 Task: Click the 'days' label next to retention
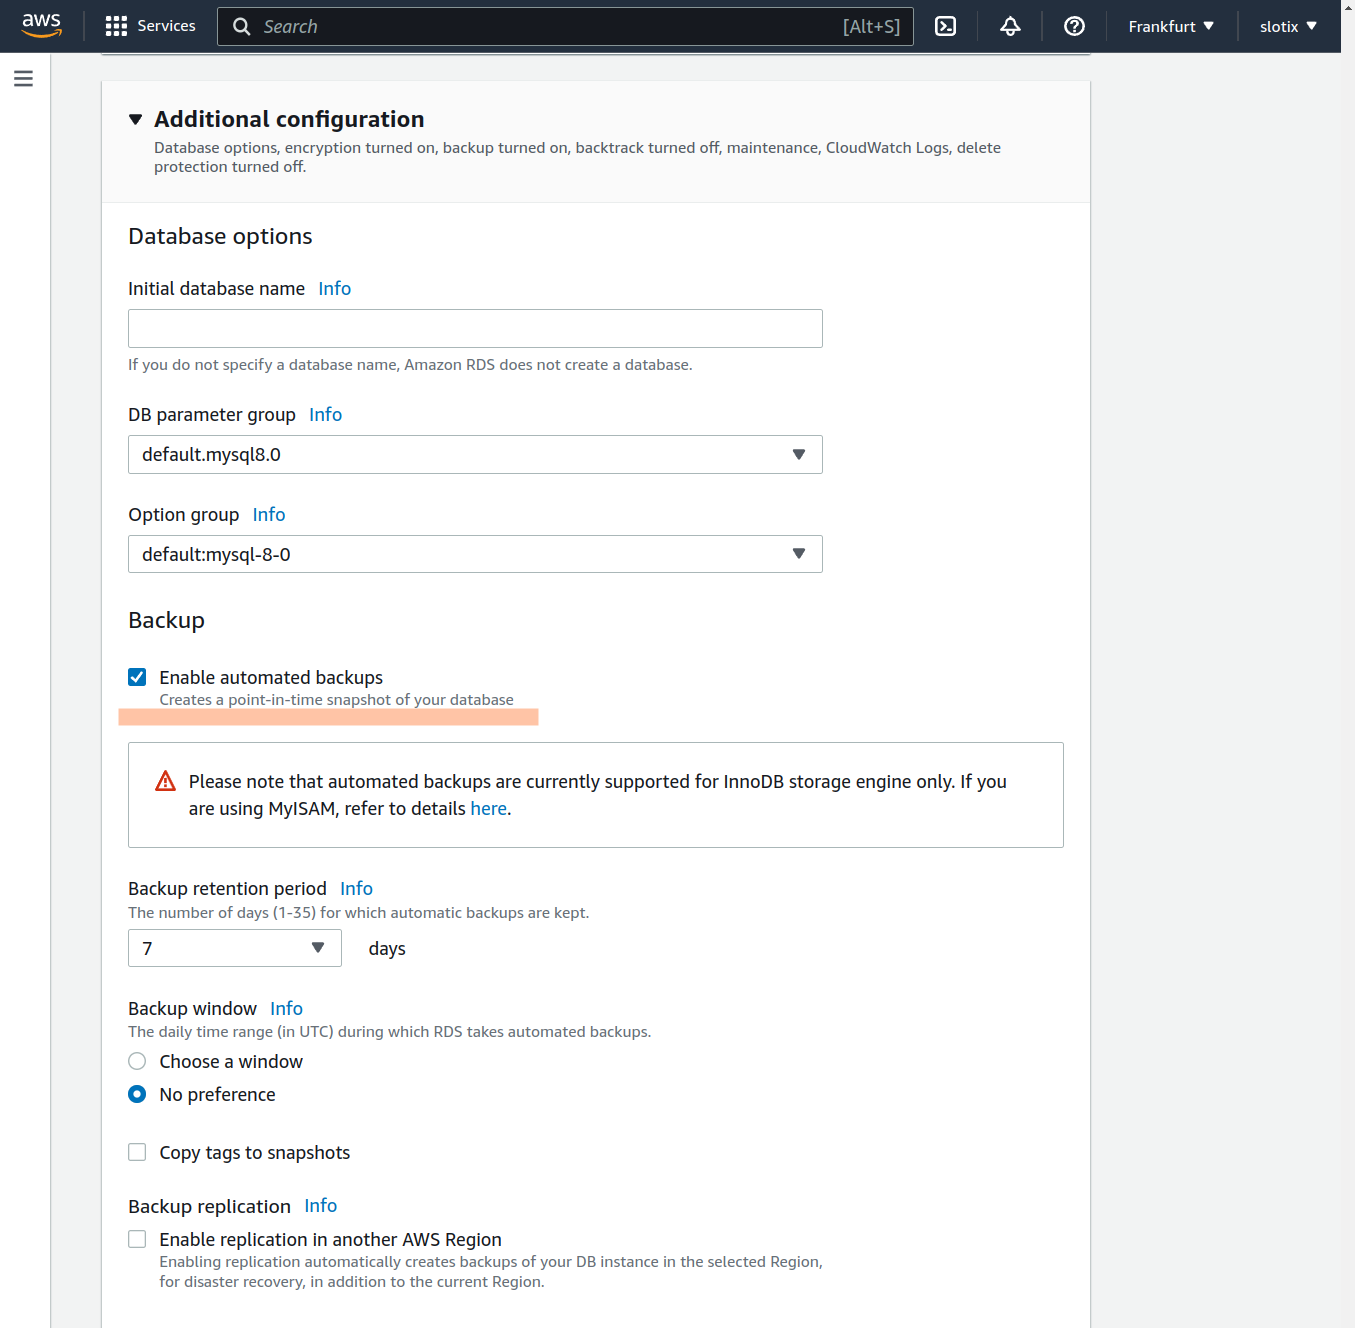(x=387, y=948)
